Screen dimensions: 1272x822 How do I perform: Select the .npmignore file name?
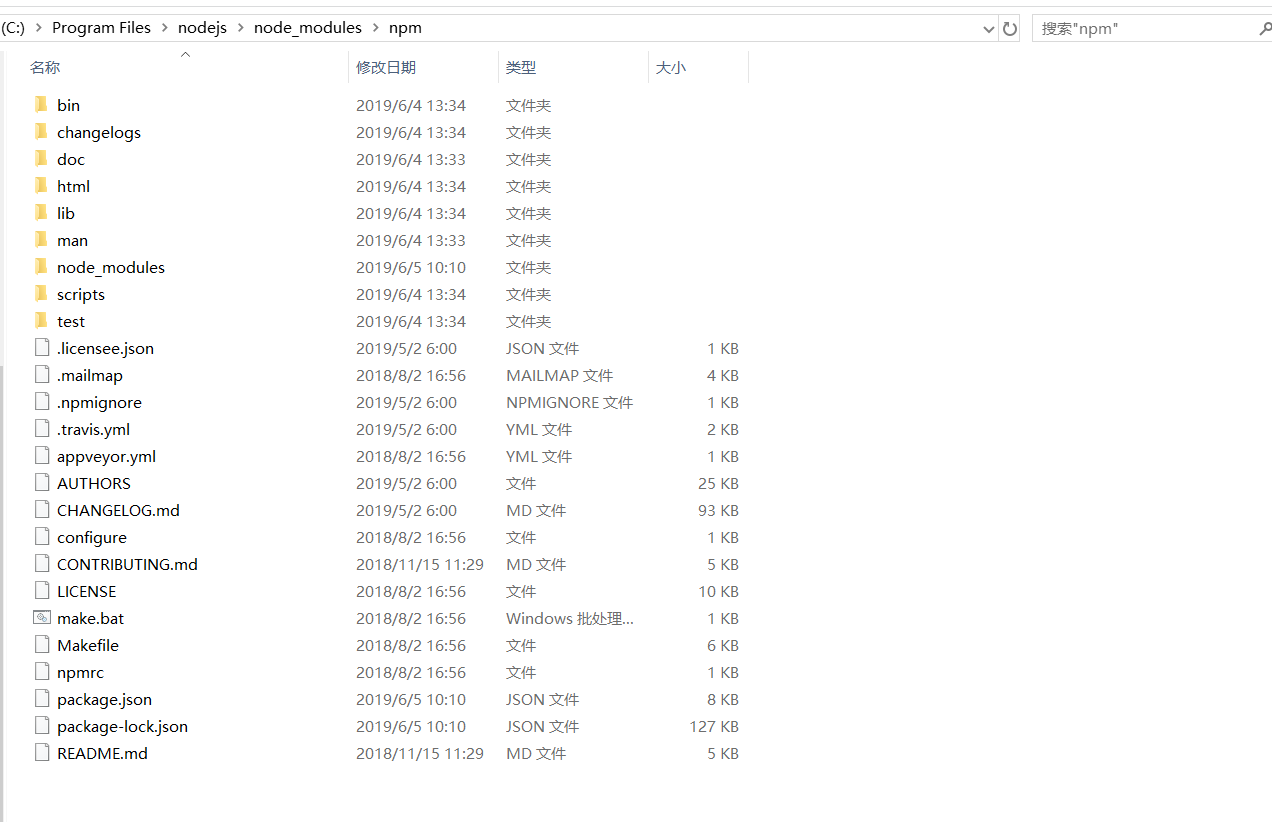[x=99, y=402]
